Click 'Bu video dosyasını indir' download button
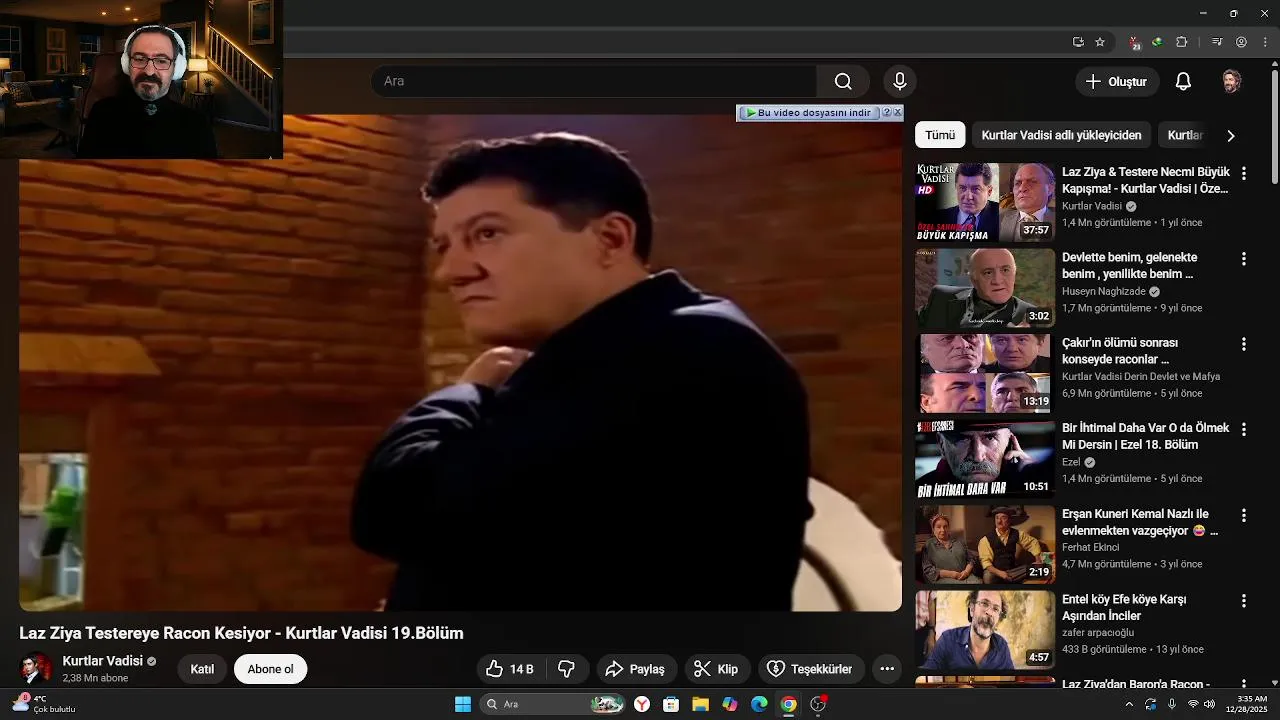Image resolution: width=1280 pixels, height=720 pixels. tap(808, 113)
